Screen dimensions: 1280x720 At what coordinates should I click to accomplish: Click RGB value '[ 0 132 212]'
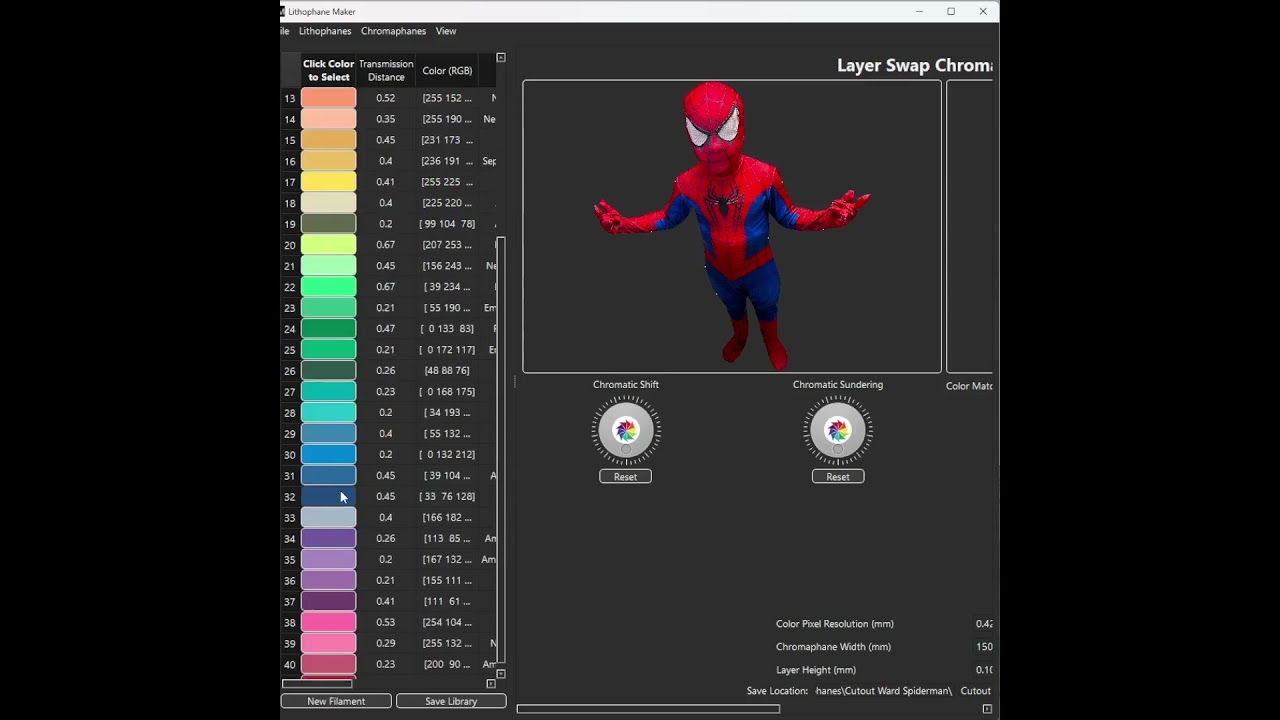point(447,455)
